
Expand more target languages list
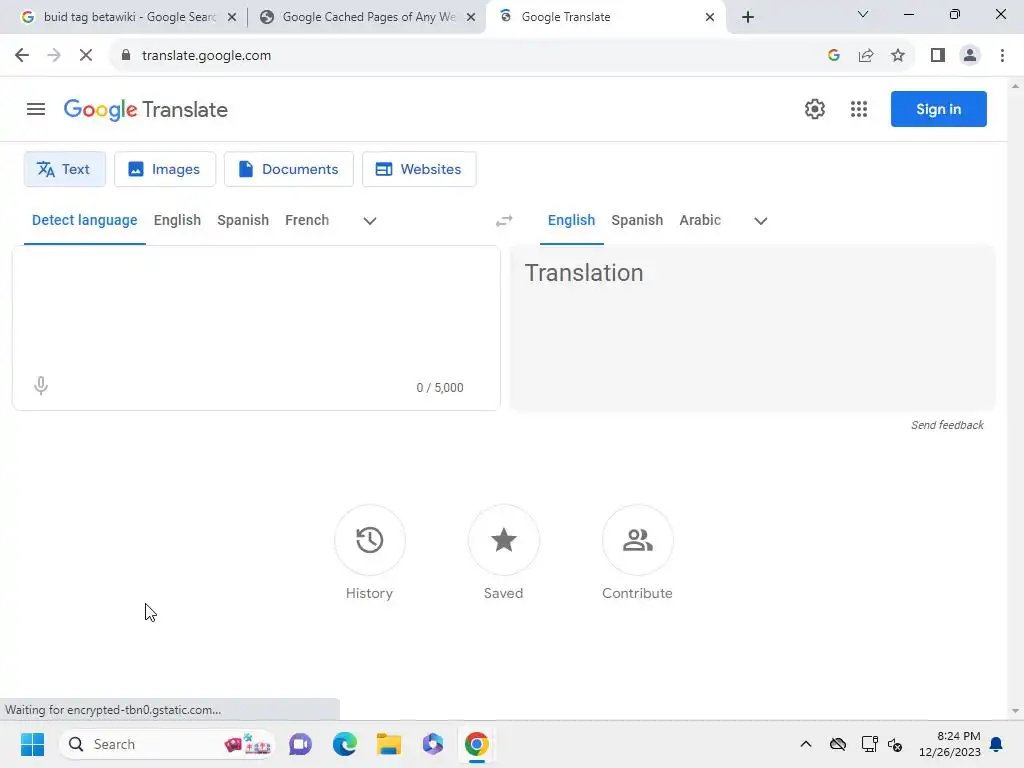[760, 221]
